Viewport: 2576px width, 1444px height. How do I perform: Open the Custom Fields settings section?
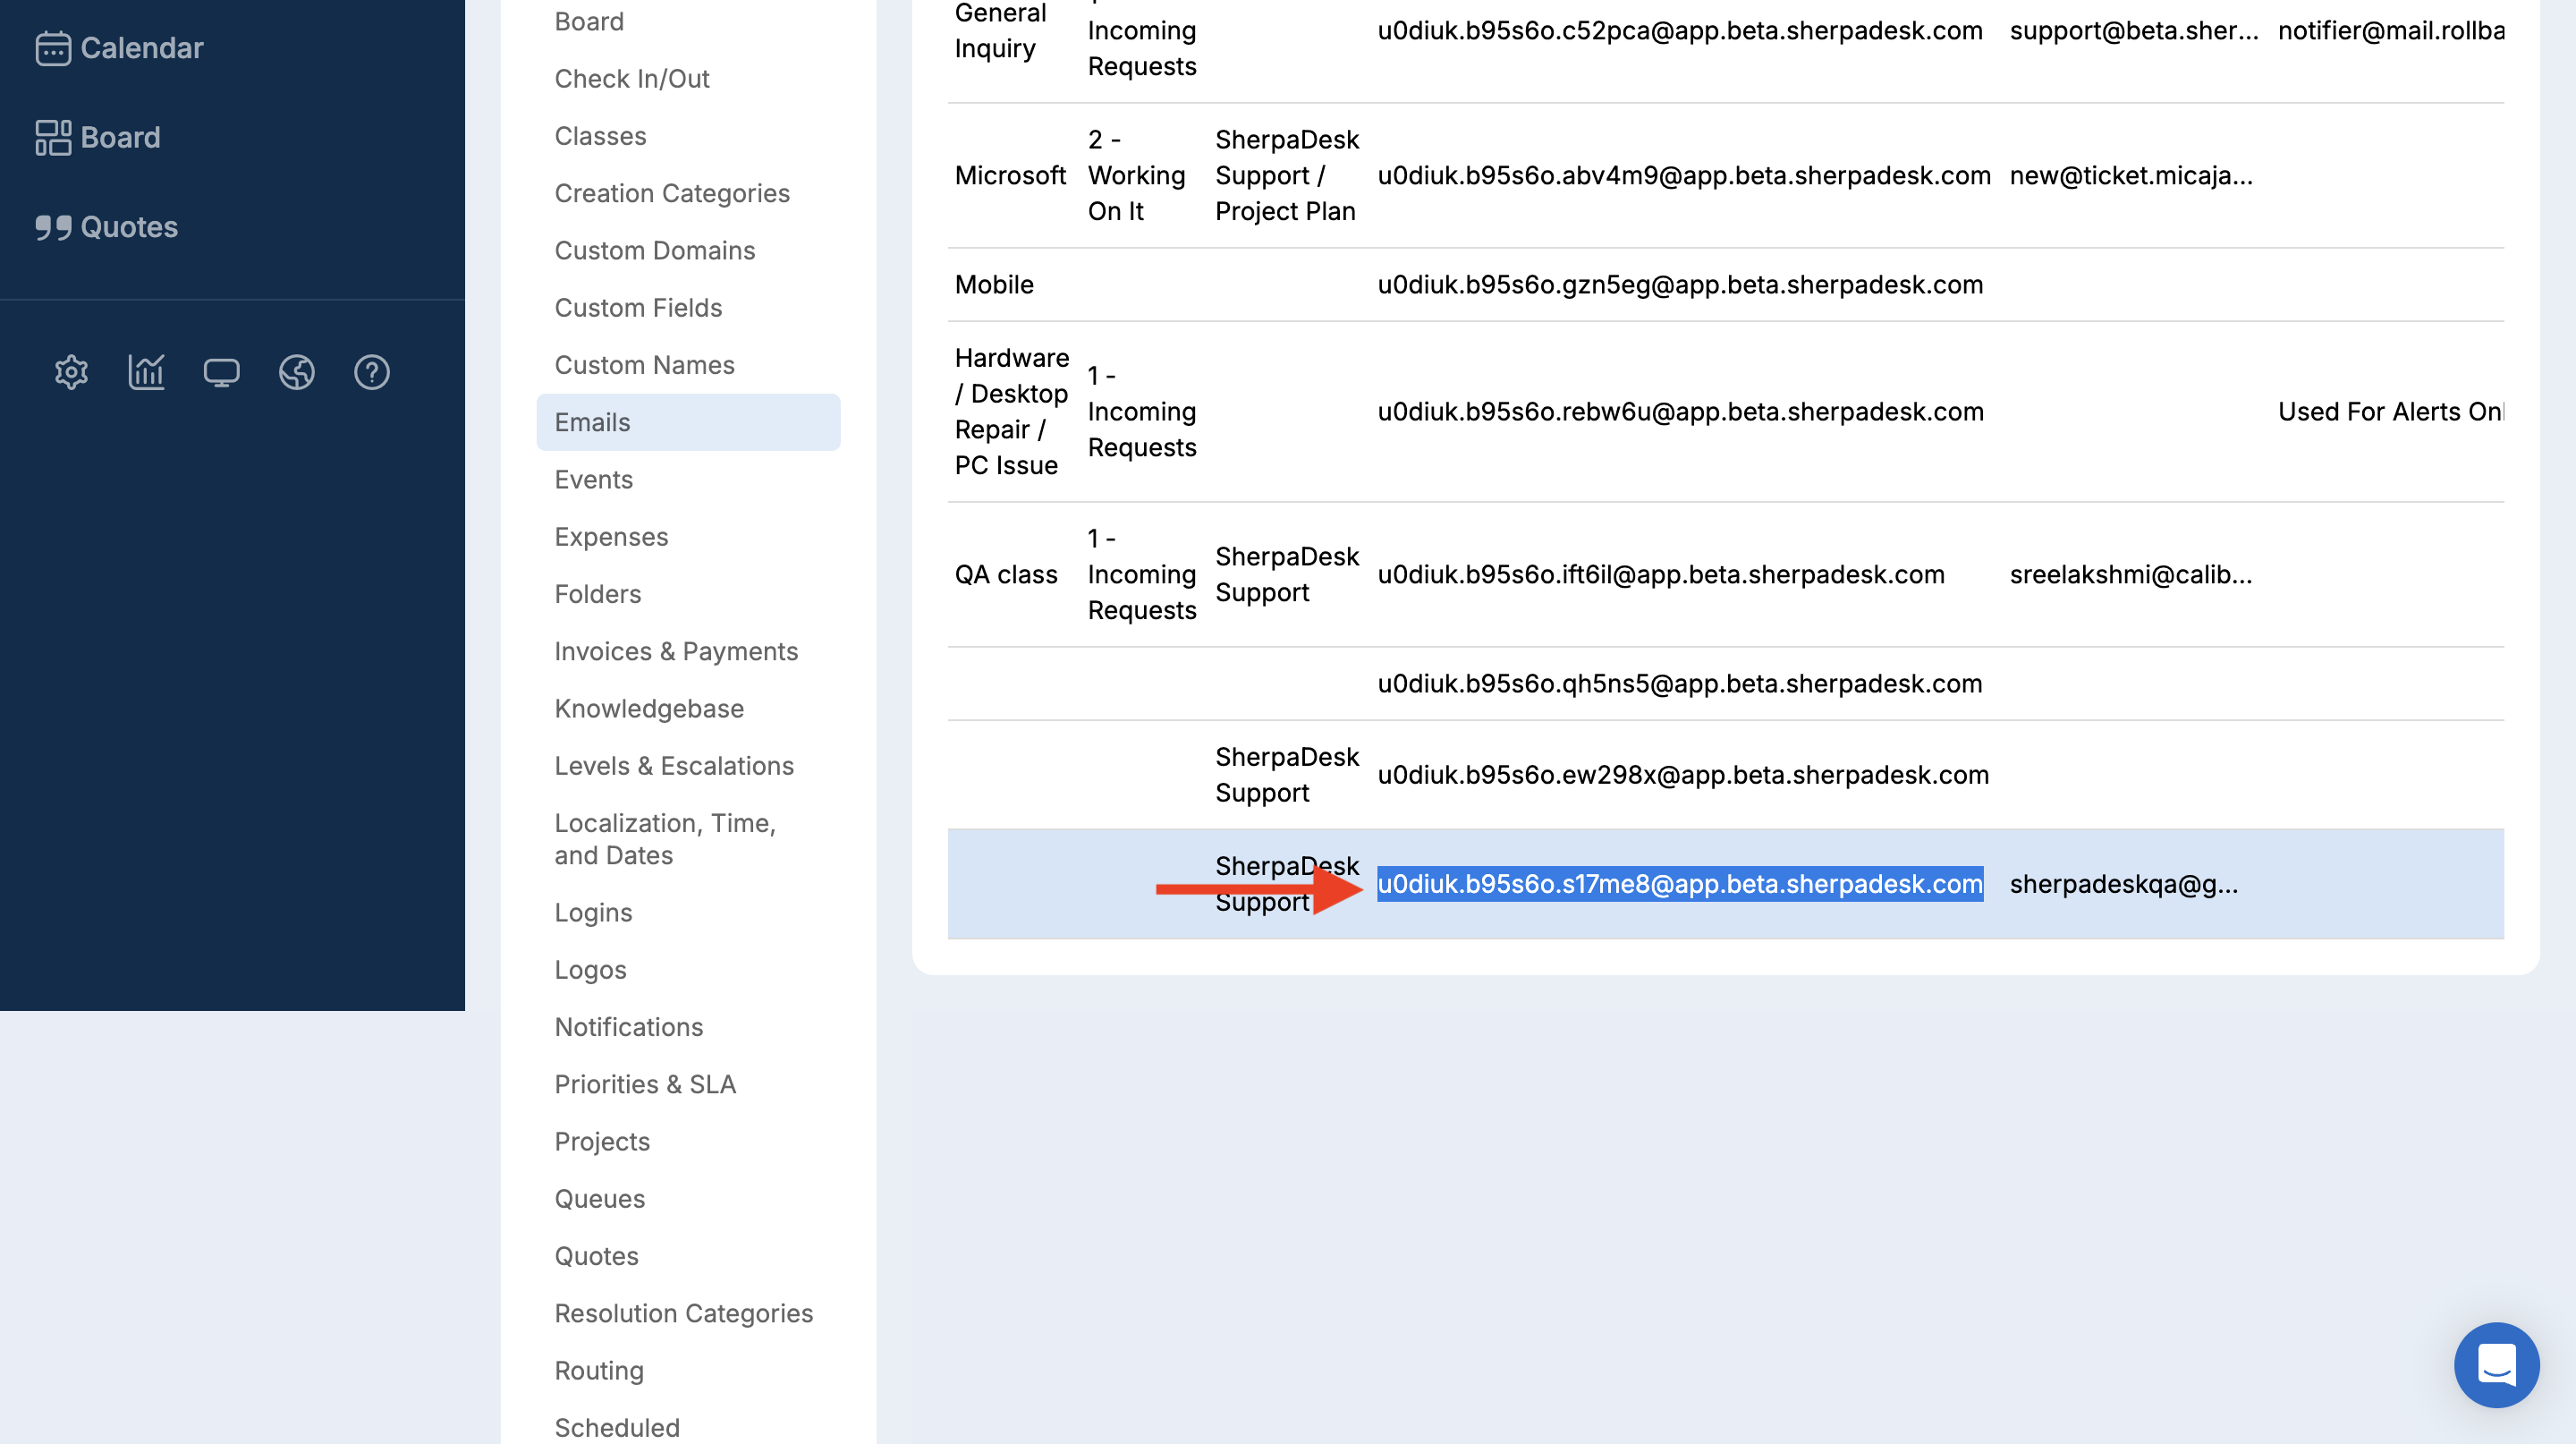pos(638,308)
